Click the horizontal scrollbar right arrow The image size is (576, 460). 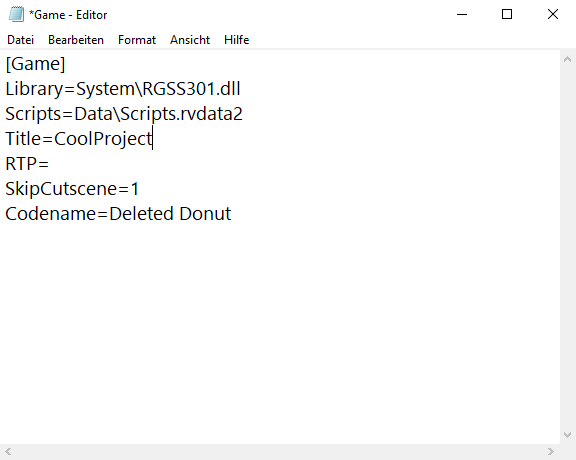pyautogui.click(x=551, y=451)
